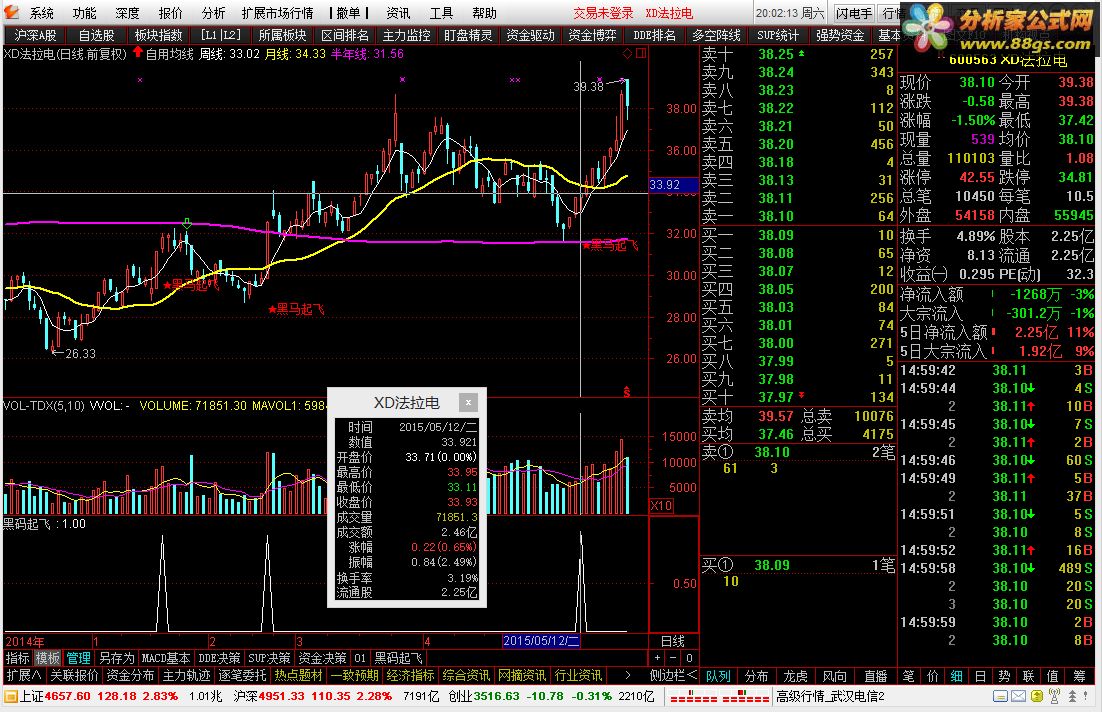Close the XD法拉电 info popup

pyautogui.click(x=468, y=402)
